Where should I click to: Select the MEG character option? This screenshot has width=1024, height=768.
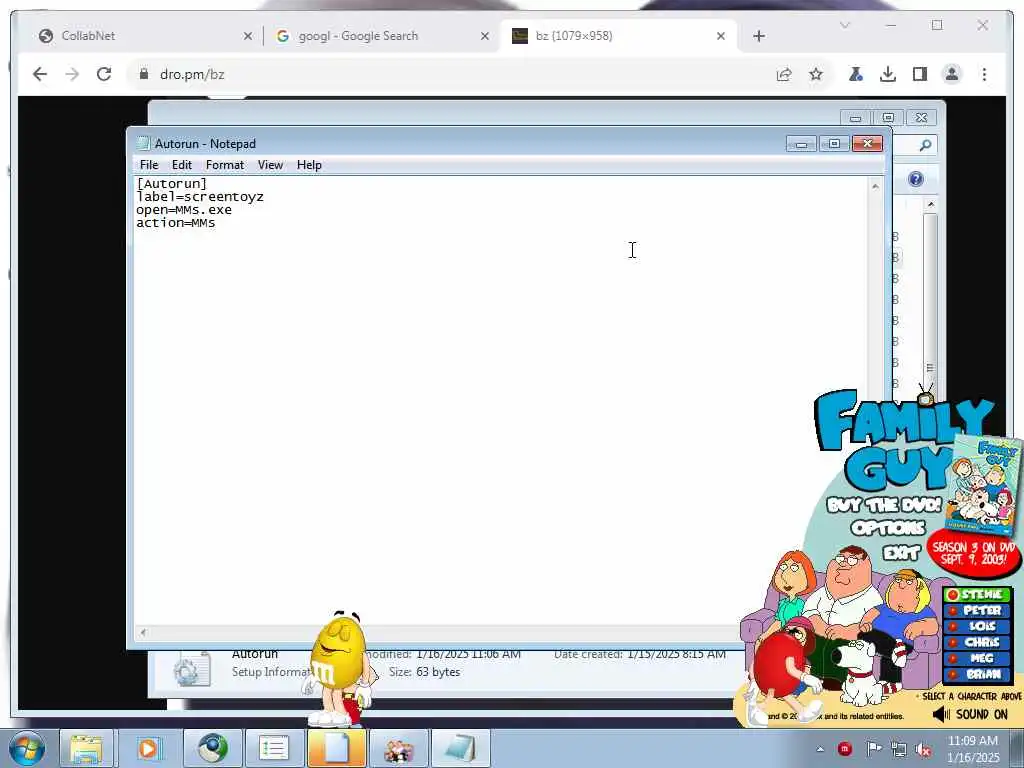977,658
